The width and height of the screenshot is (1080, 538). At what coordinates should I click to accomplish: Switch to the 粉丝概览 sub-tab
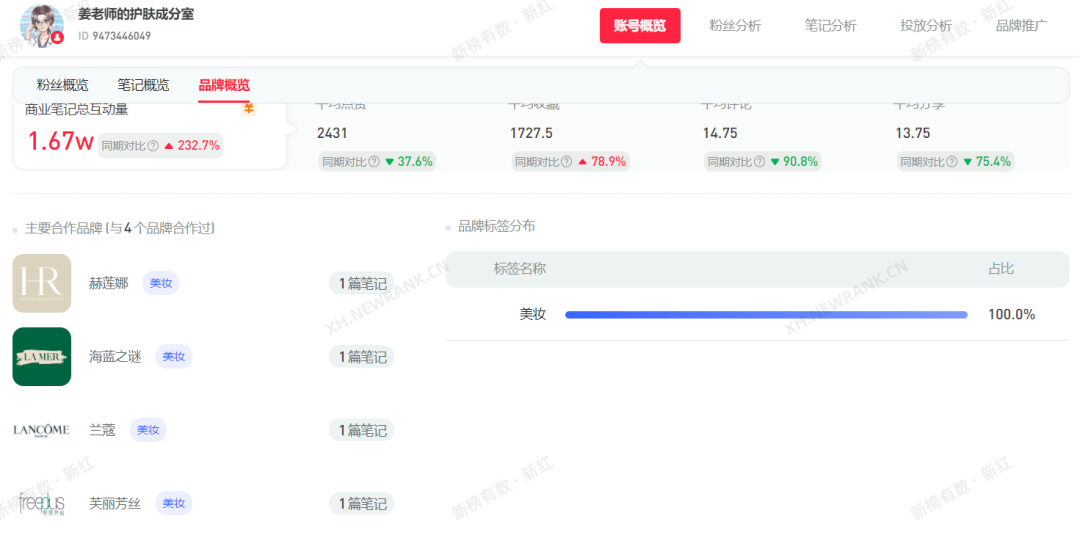point(62,85)
